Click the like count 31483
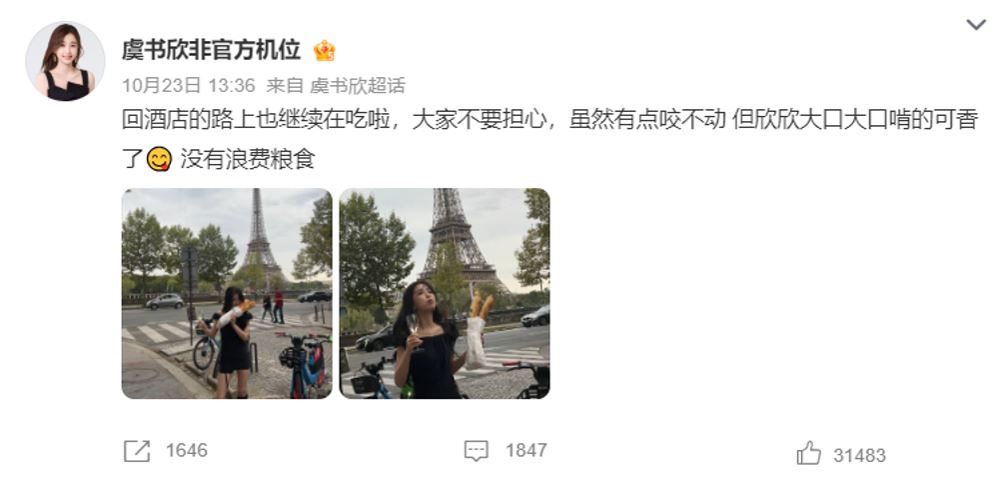 pos(859,455)
